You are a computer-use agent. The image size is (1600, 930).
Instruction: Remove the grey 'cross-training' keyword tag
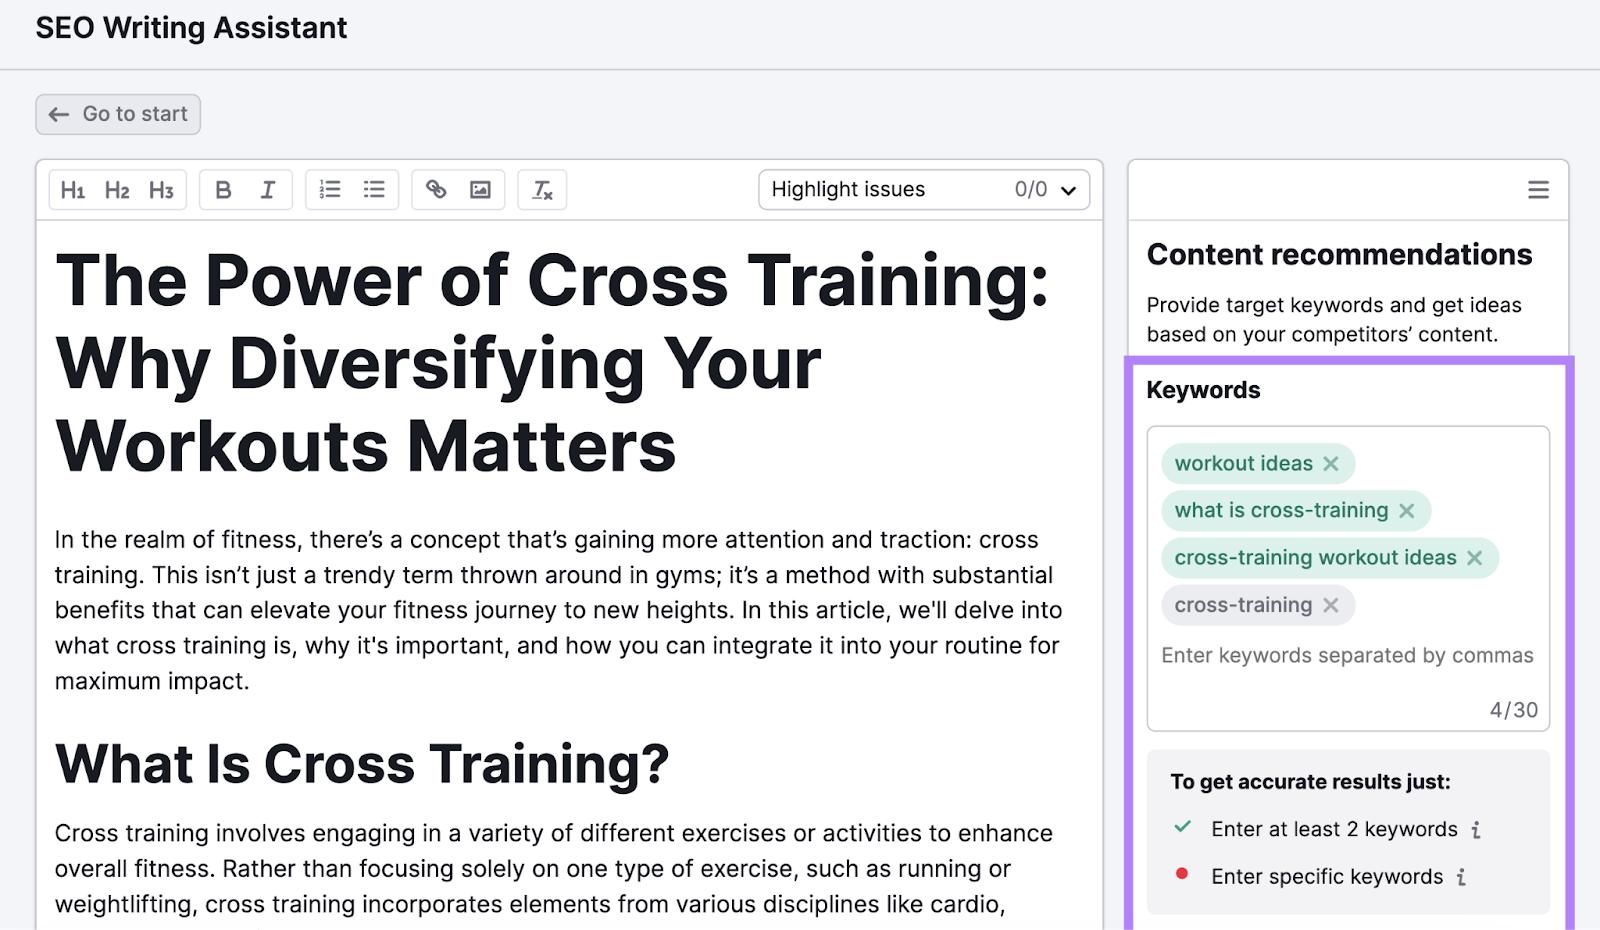click(1331, 605)
